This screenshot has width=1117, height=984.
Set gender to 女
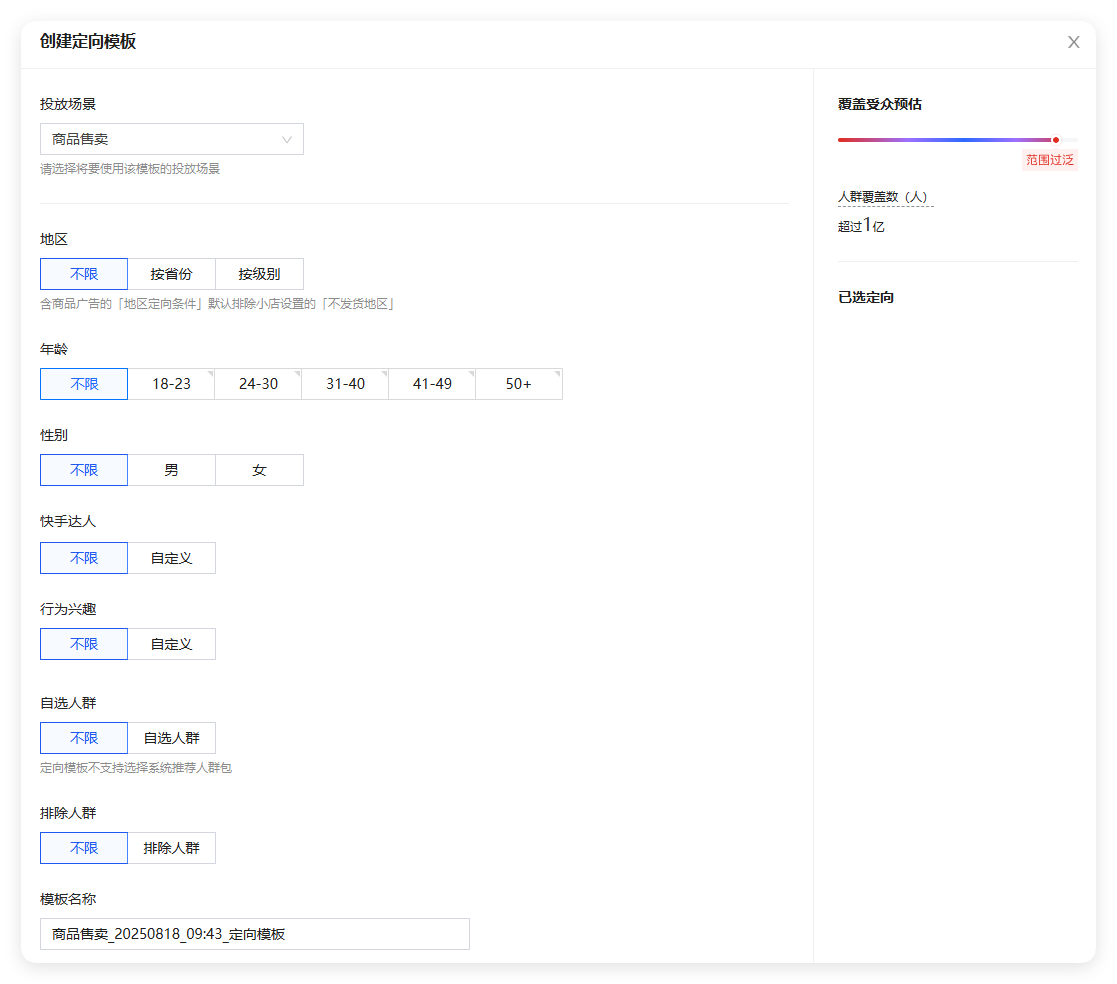tap(259, 469)
